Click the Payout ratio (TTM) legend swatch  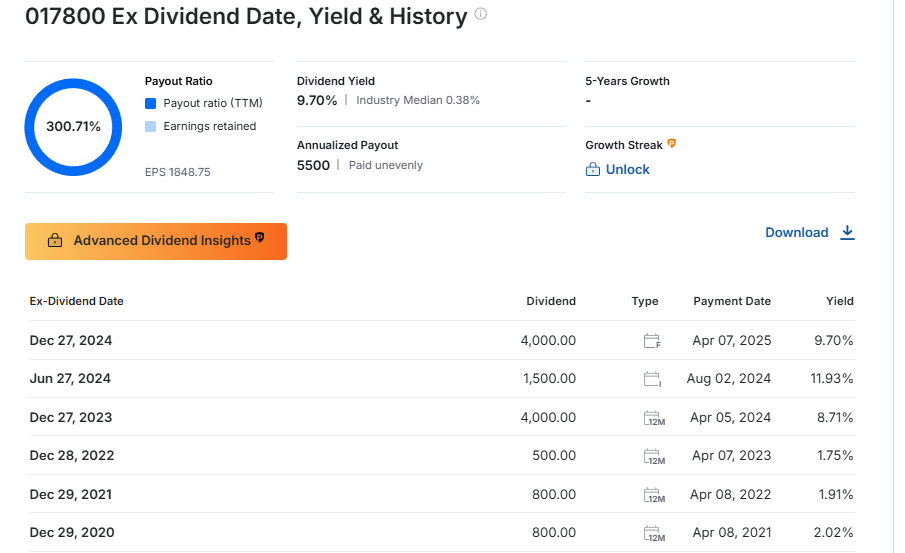point(150,103)
